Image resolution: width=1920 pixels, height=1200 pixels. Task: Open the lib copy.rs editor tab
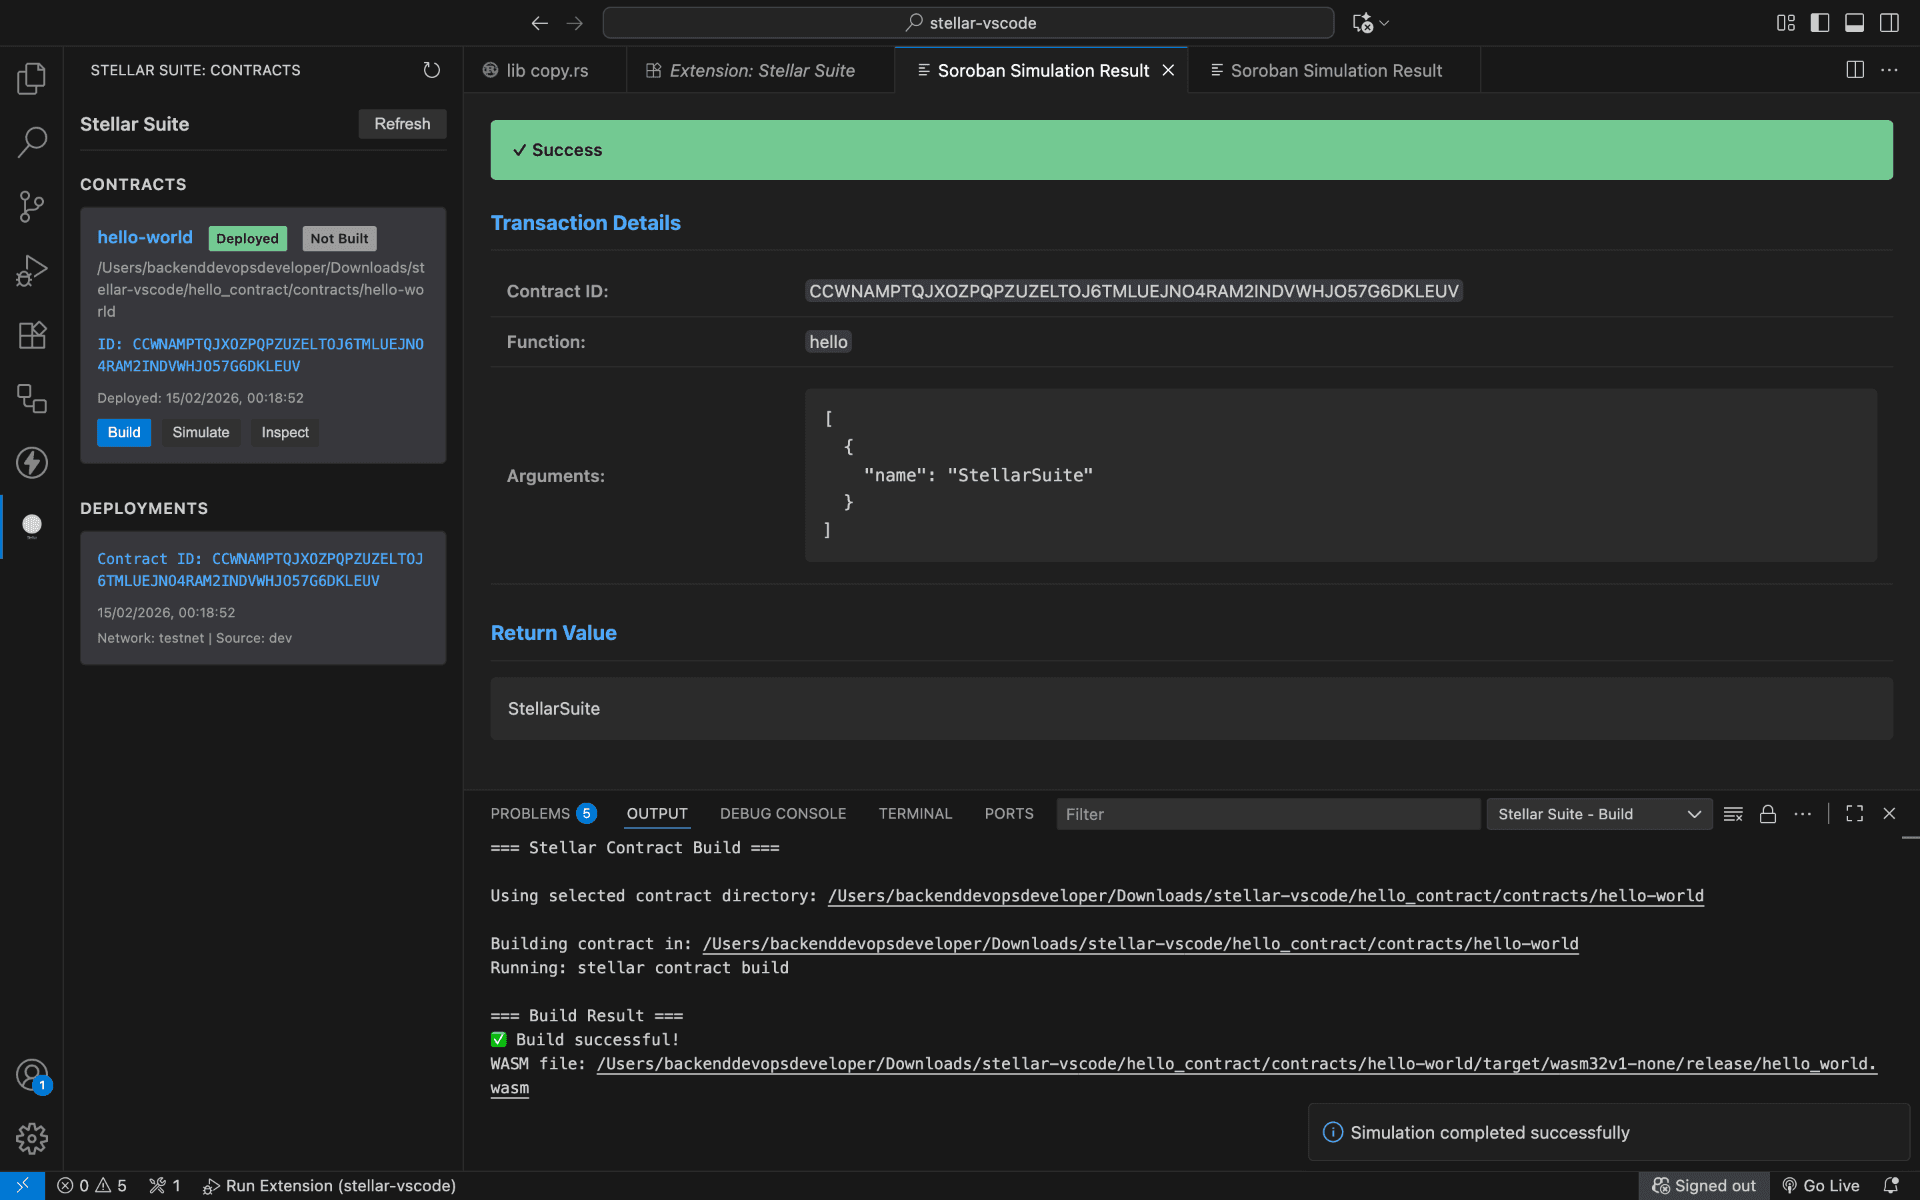point(547,70)
